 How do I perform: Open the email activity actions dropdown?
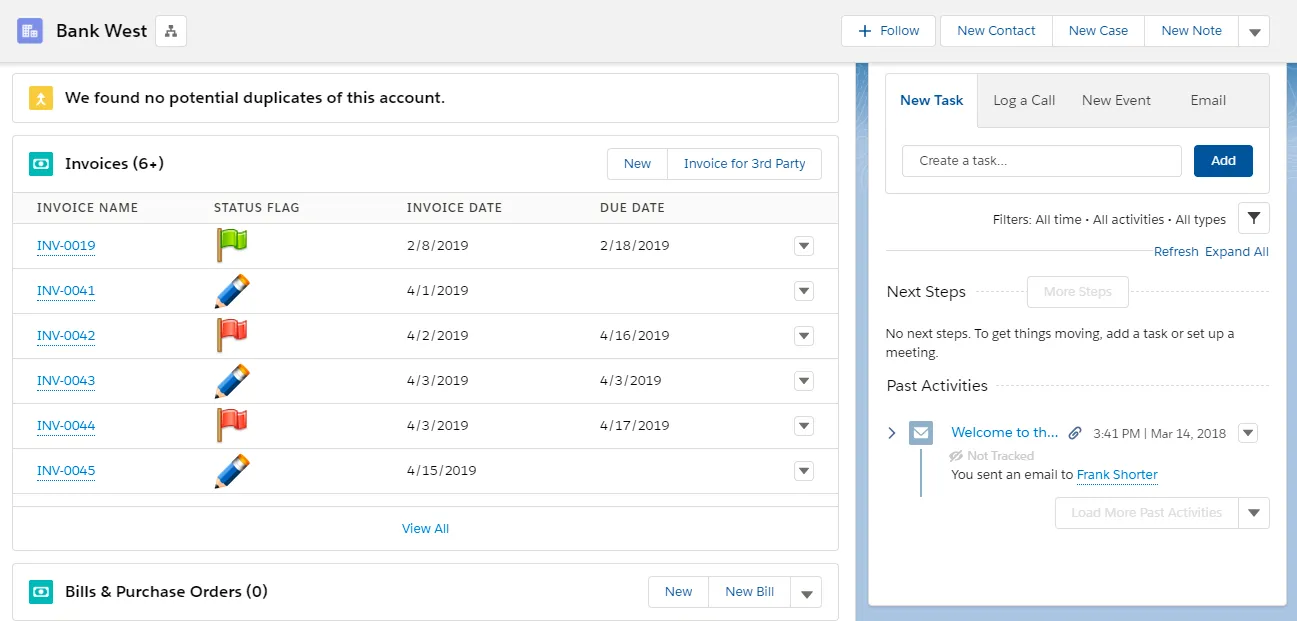[1247, 433]
